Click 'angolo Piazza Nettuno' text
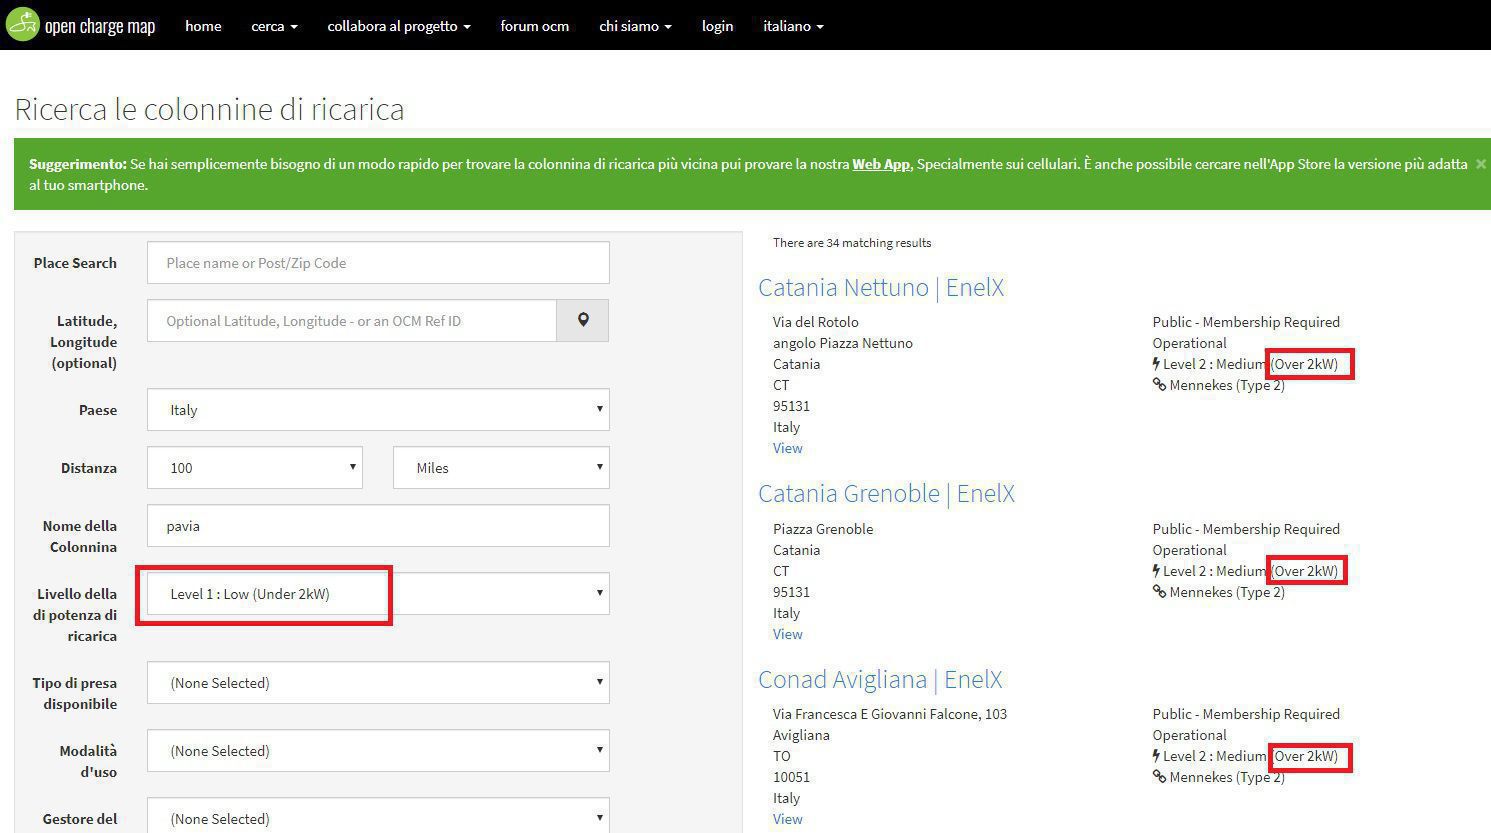1491x833 pixels. (x=843, y=343)
